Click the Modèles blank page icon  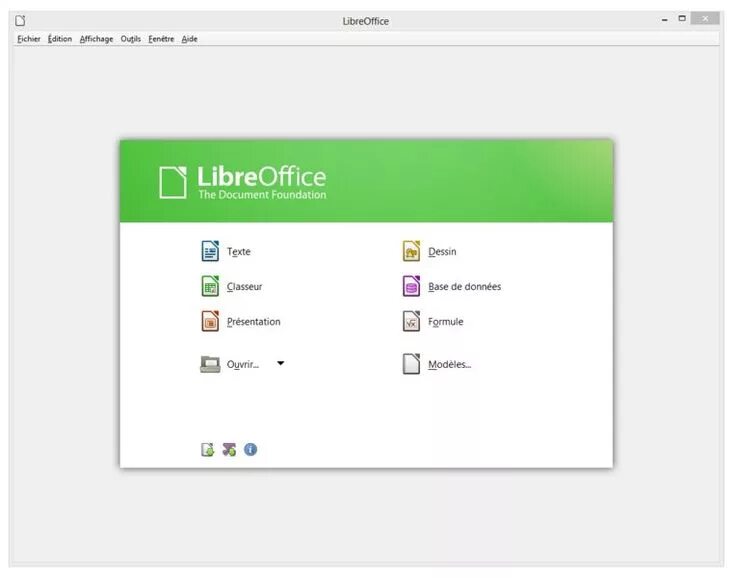pos(411,364)
